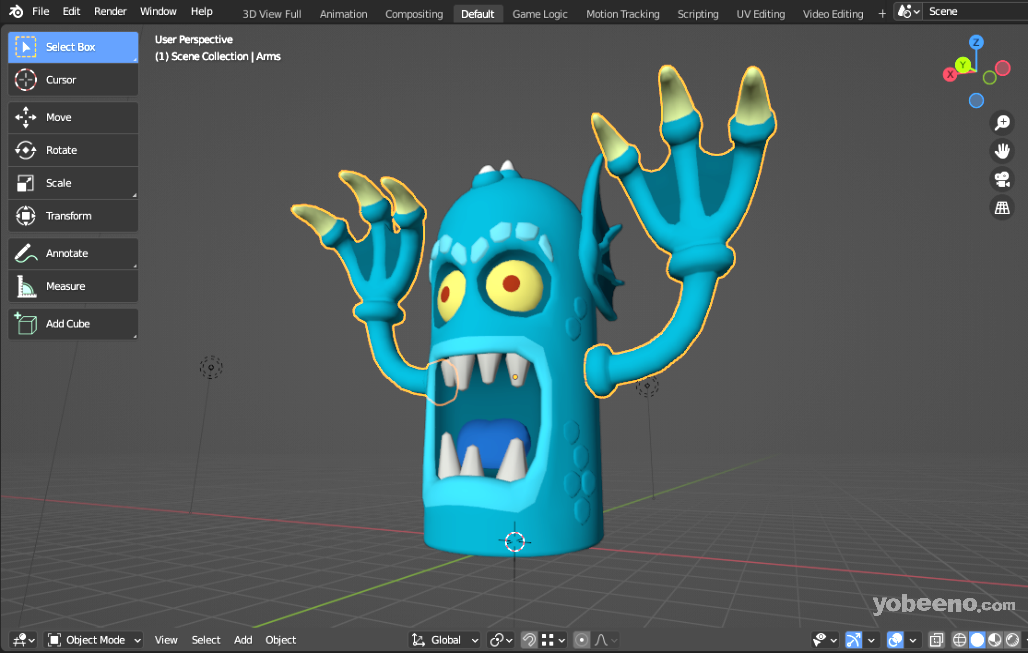This screenshot has width=1028, height=653.
Task: Select the Select Box tool
Action: (x=73, y=47)
